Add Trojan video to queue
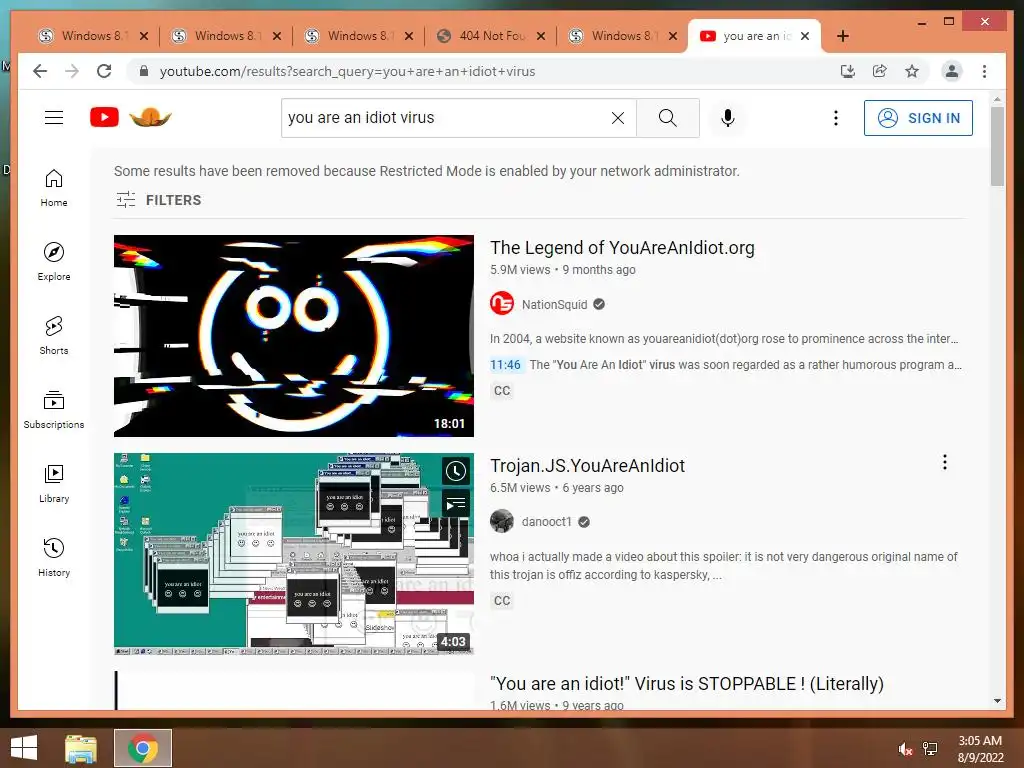 (456, 504)
